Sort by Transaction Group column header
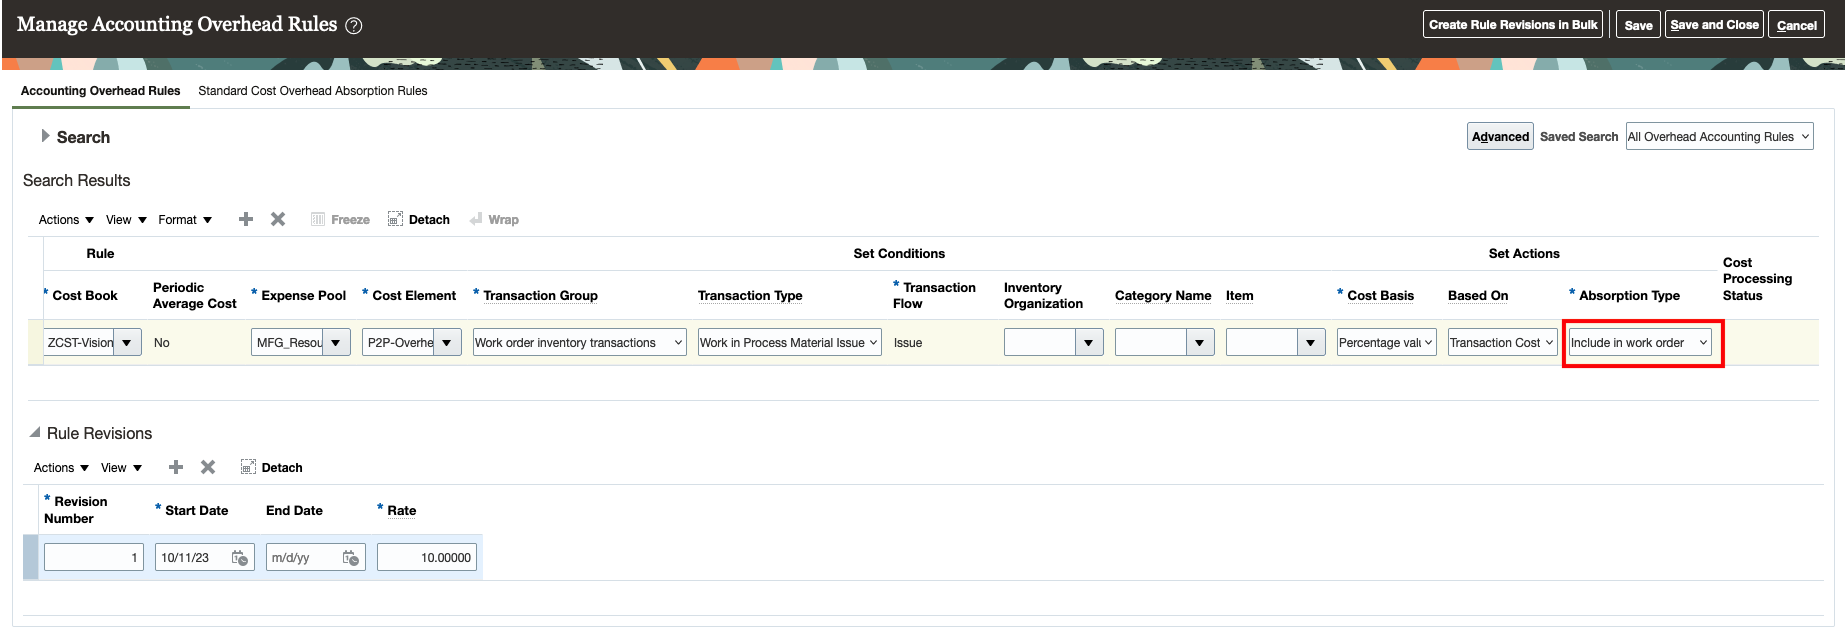Image resolution: width=1847 pixels, height=634 pixels. click(540, 296)
